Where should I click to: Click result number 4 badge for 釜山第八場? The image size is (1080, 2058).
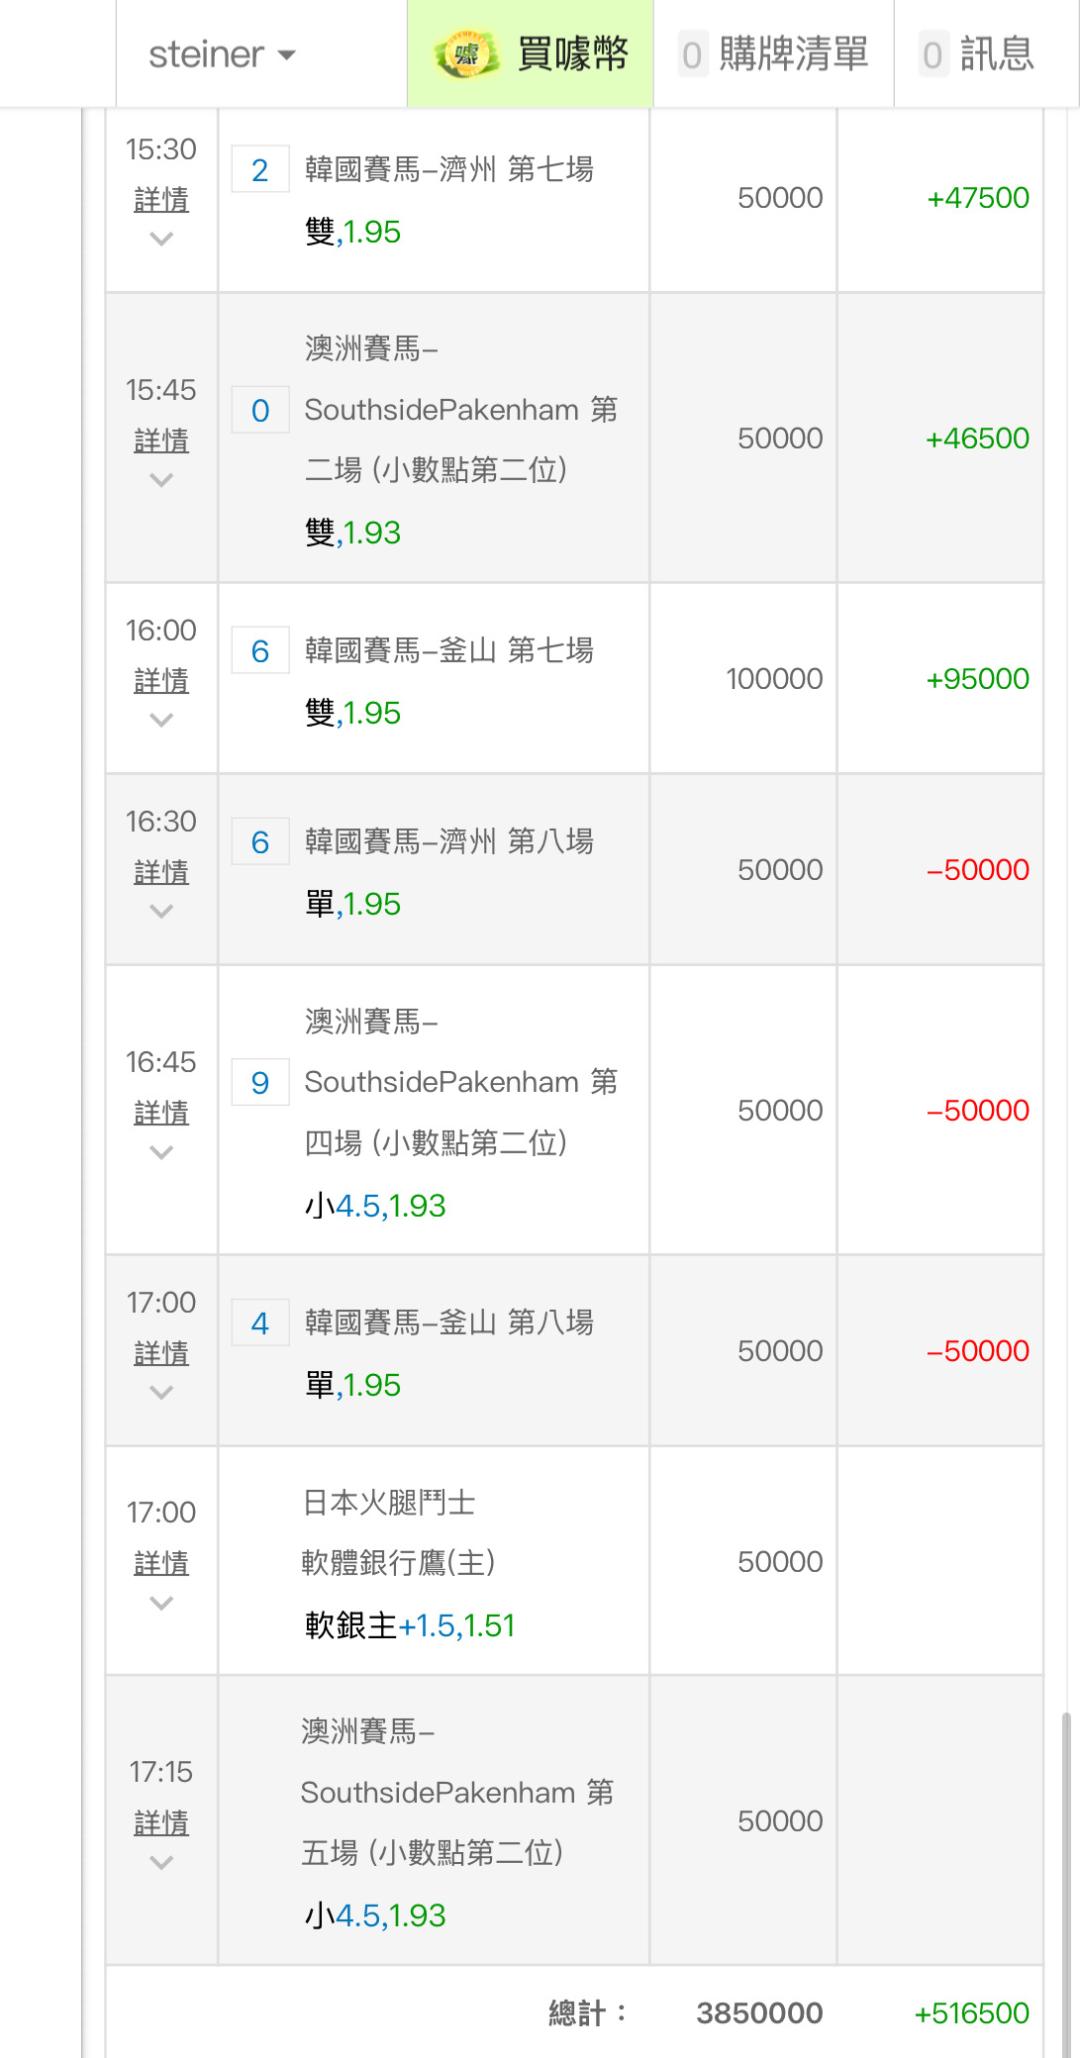pos(260,1323)
